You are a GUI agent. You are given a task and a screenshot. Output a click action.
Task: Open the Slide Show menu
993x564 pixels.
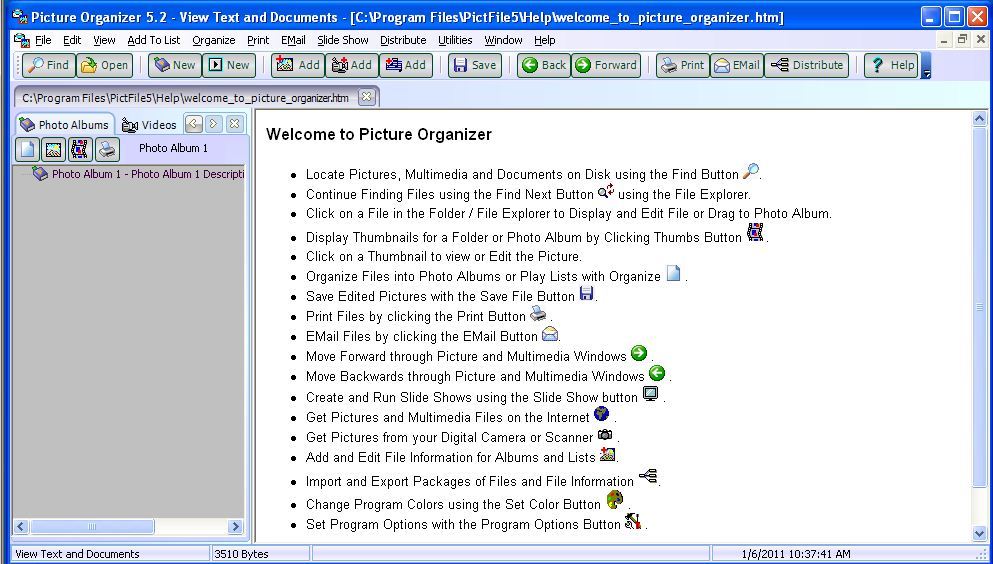(343, 40)
